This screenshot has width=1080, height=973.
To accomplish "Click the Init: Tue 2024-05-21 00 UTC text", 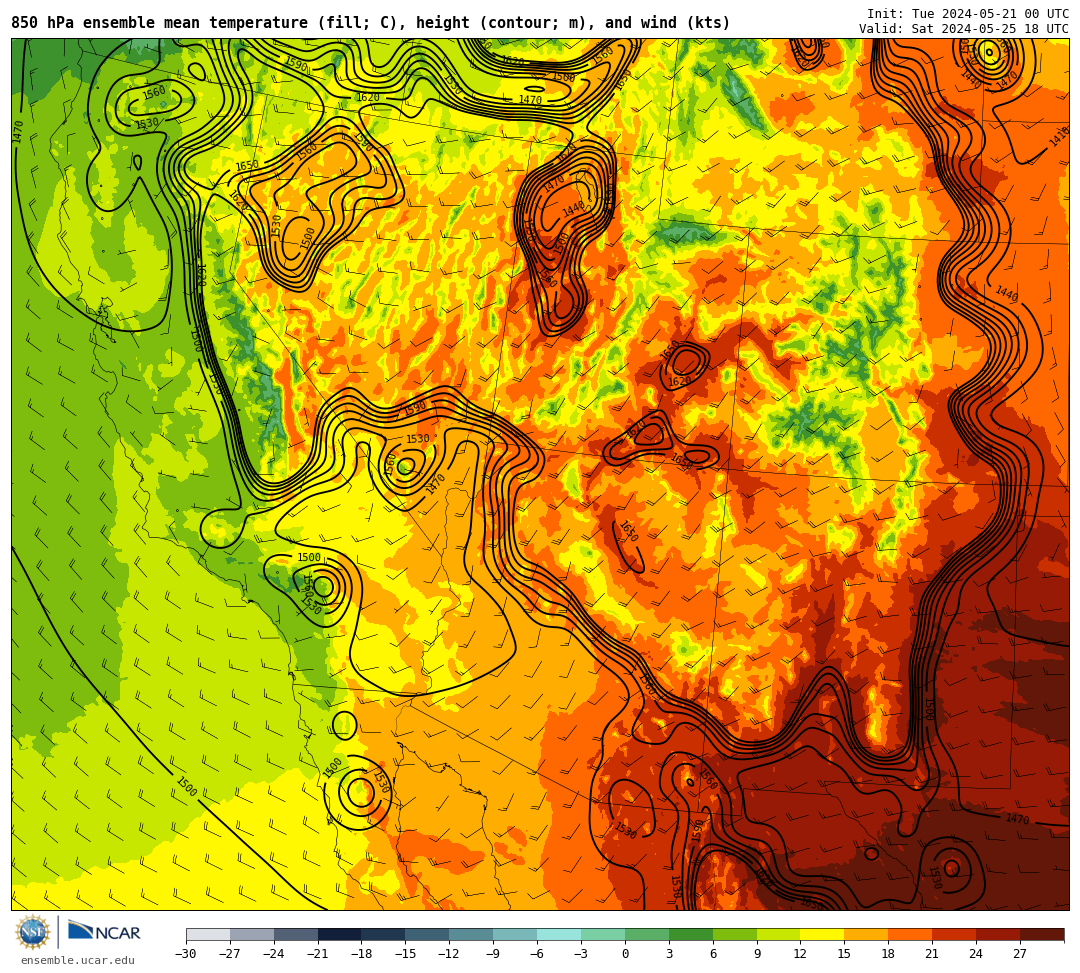I will pyautogui.click(x=968, y=14).
